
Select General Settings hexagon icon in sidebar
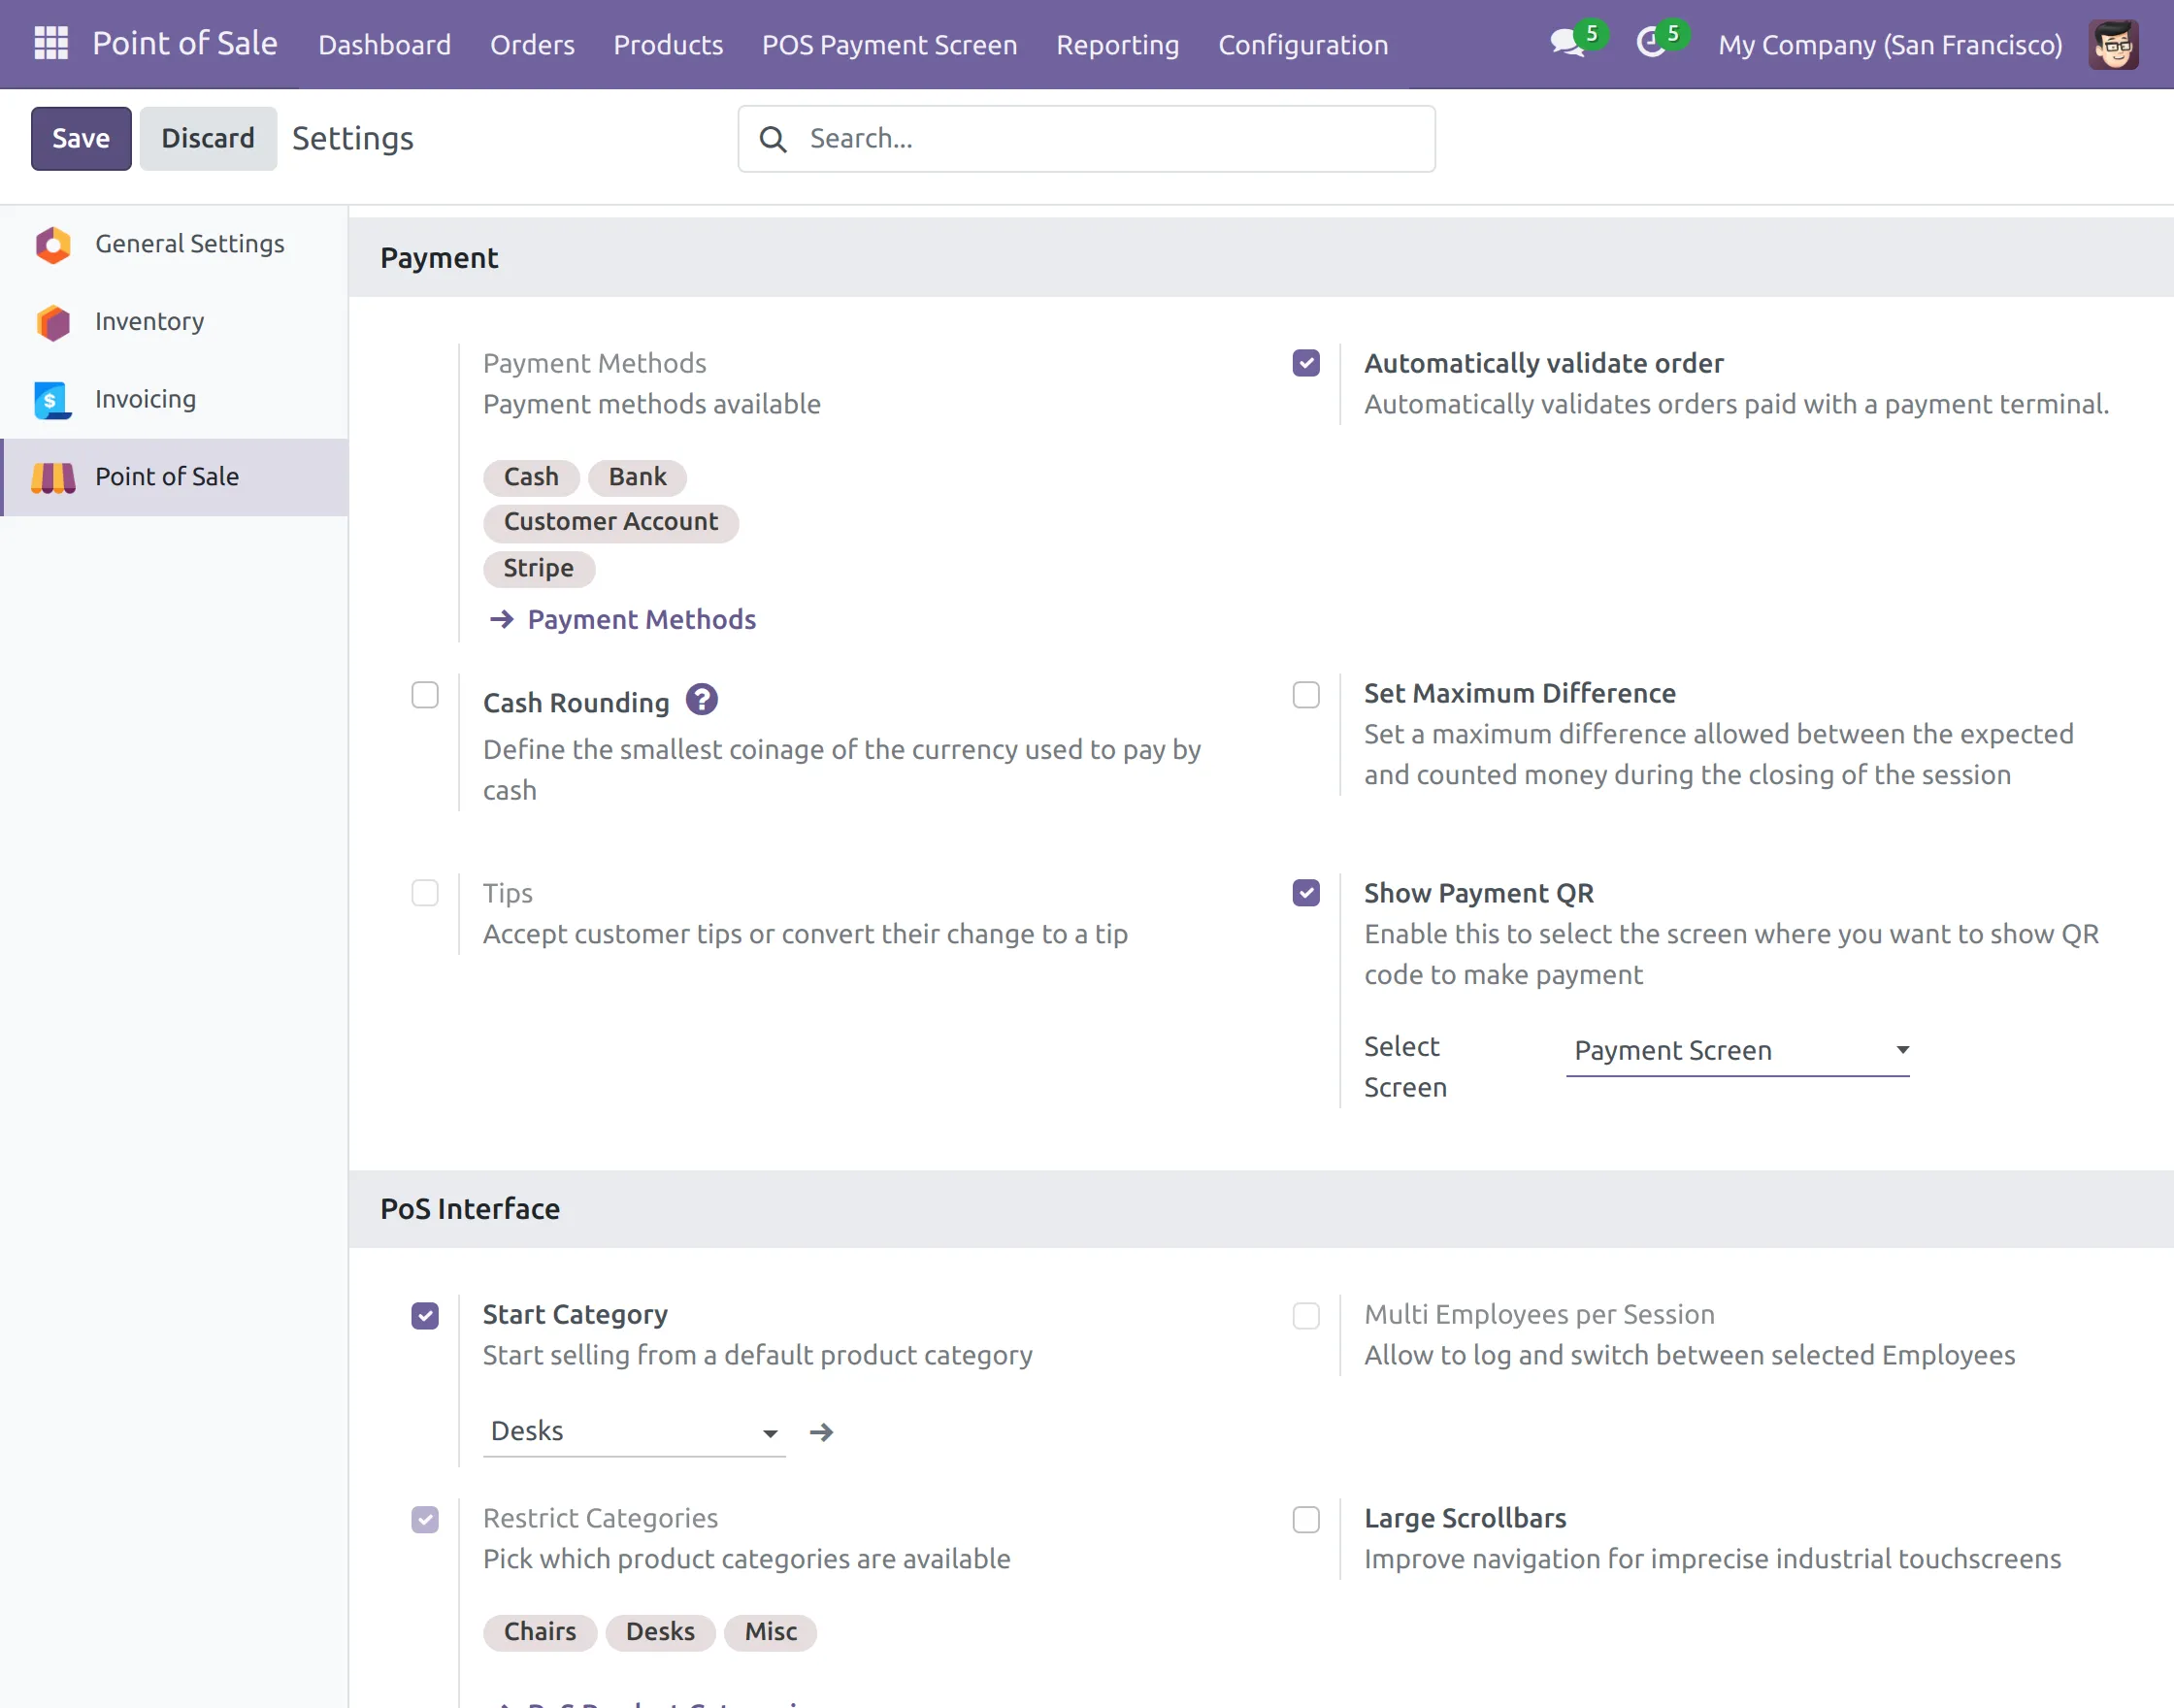click(x=53, y=244)
